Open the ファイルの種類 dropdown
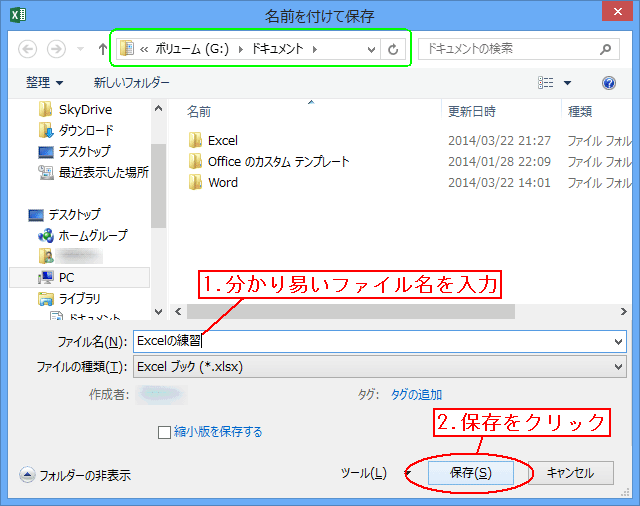 378,367
